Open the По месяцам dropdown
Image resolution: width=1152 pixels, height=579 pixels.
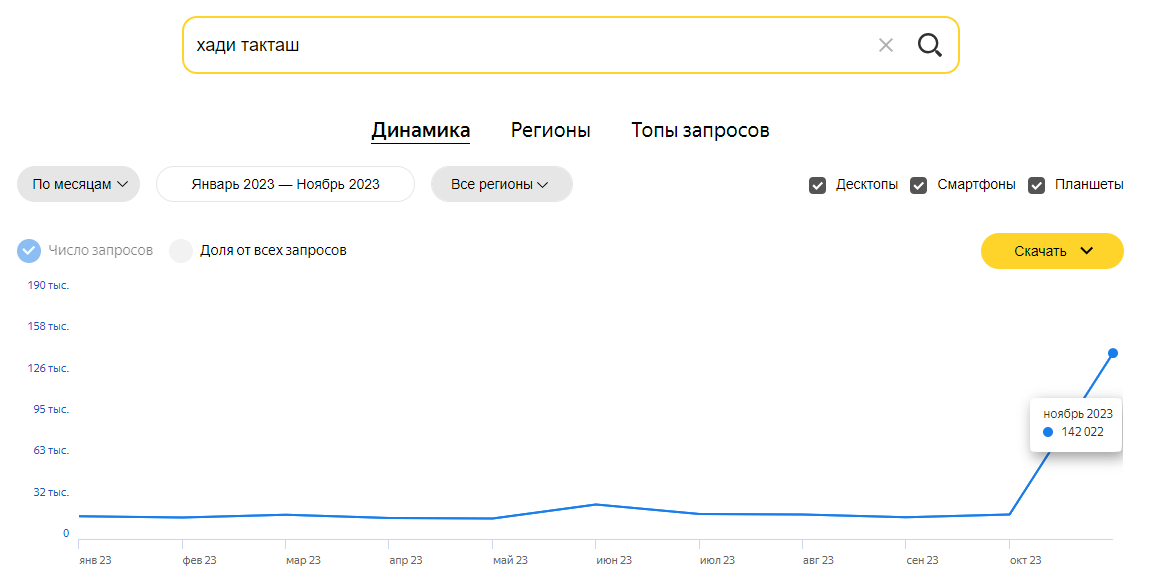point(79,184)
